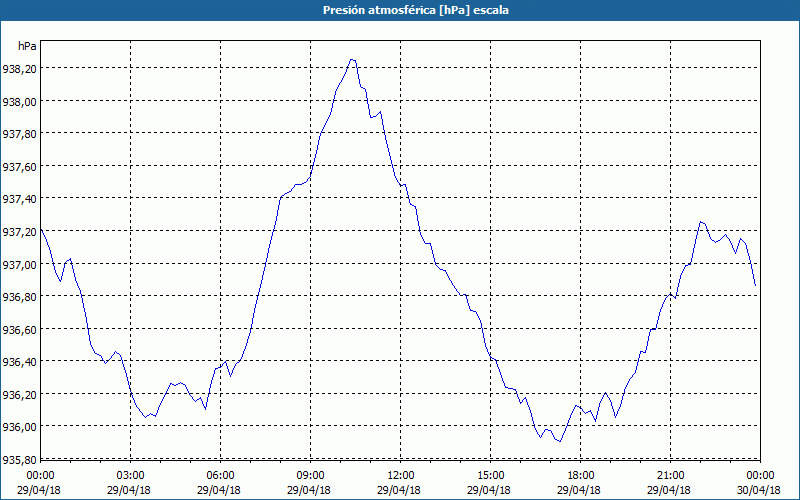Select the 936,00 y-axis label
The width and height of the screenshot is (800, 500).
(19, 427)
